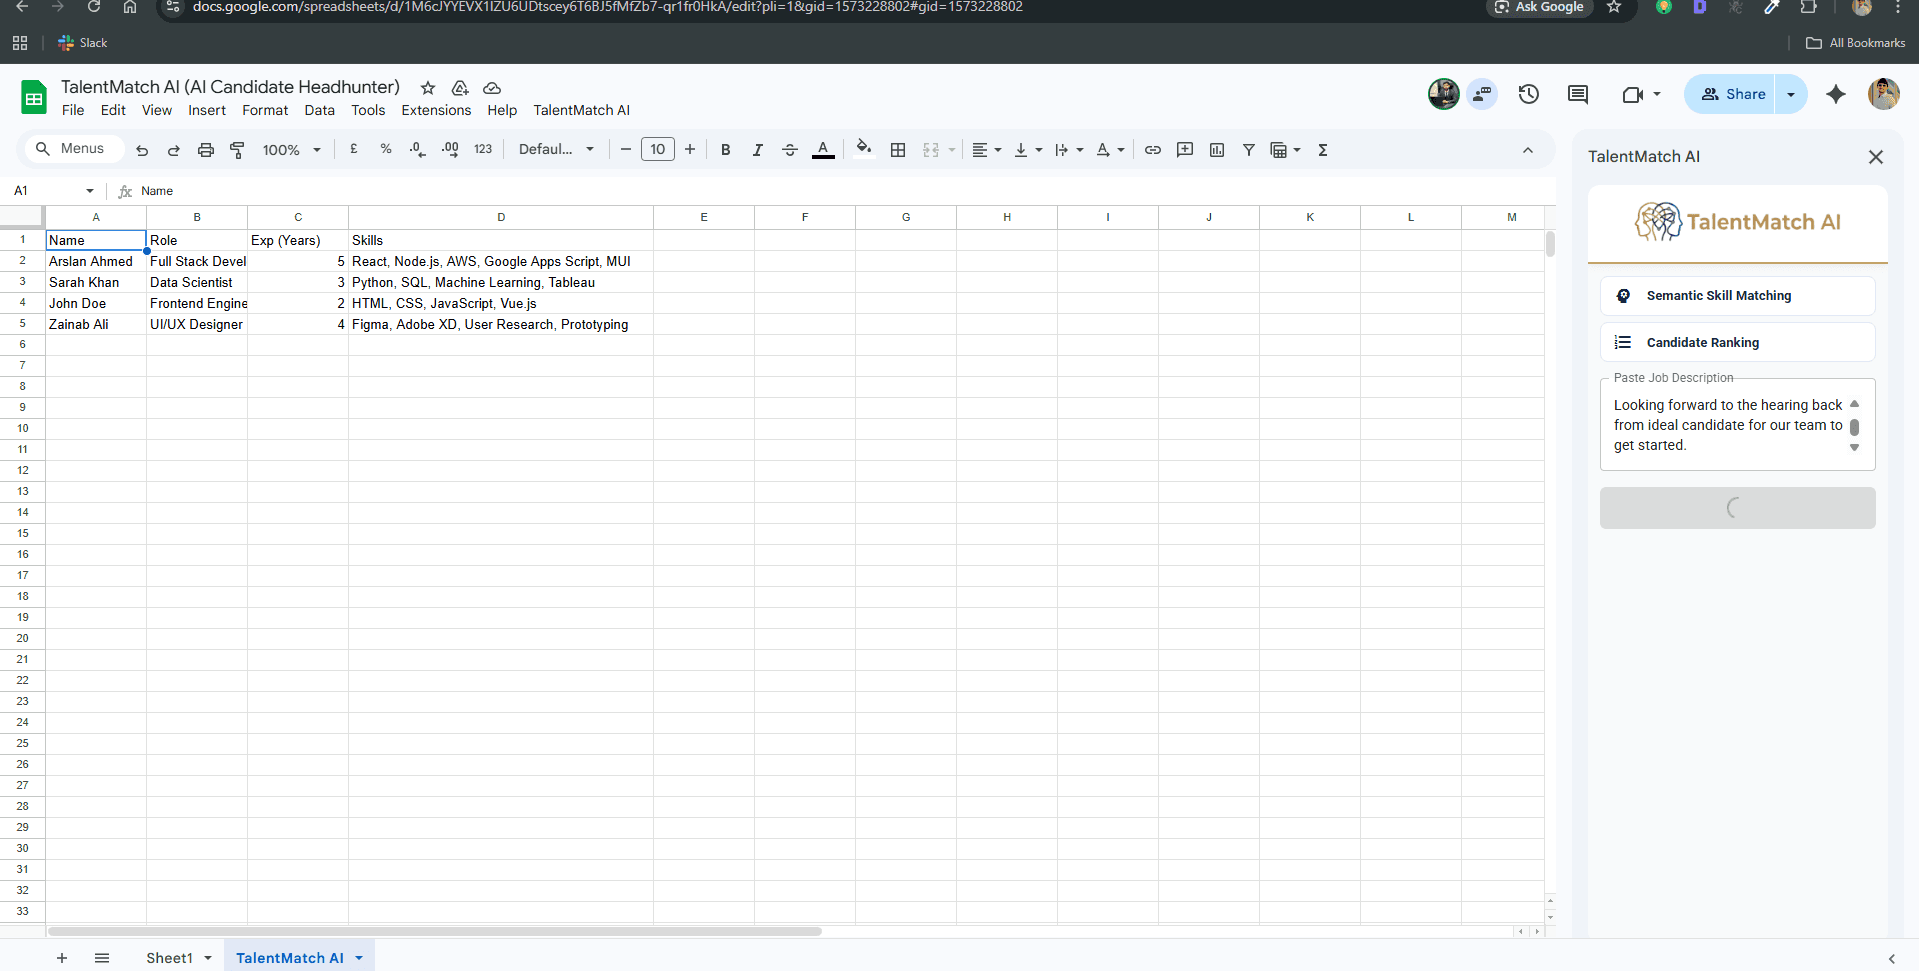Open the Share options dropdown arrow
Screen dimensions: 1919x971
[1791, 94]
